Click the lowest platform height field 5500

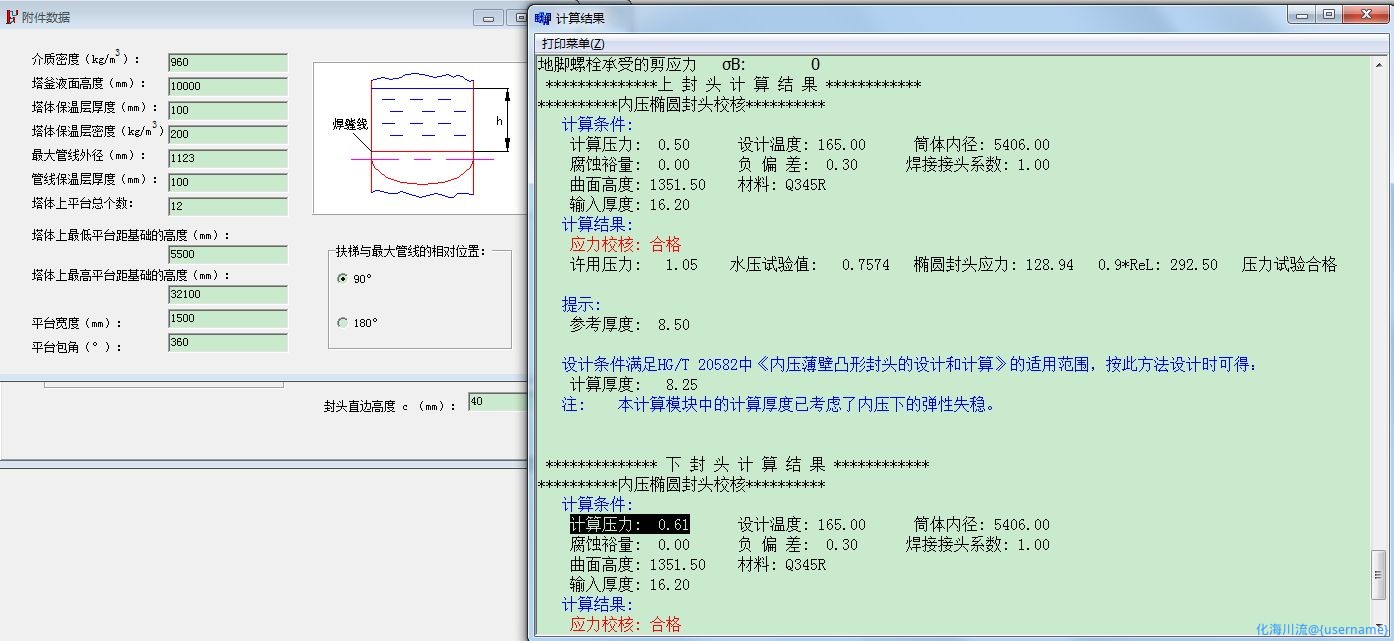click(x=228, y=254)
